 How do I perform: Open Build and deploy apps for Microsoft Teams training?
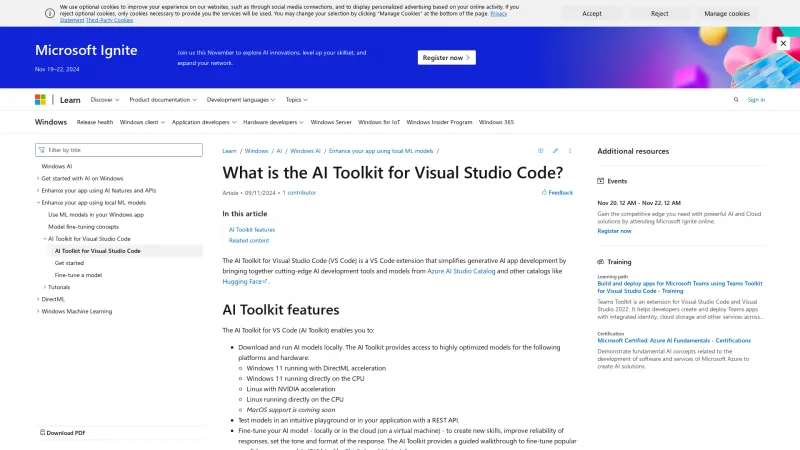pos(680,287)
